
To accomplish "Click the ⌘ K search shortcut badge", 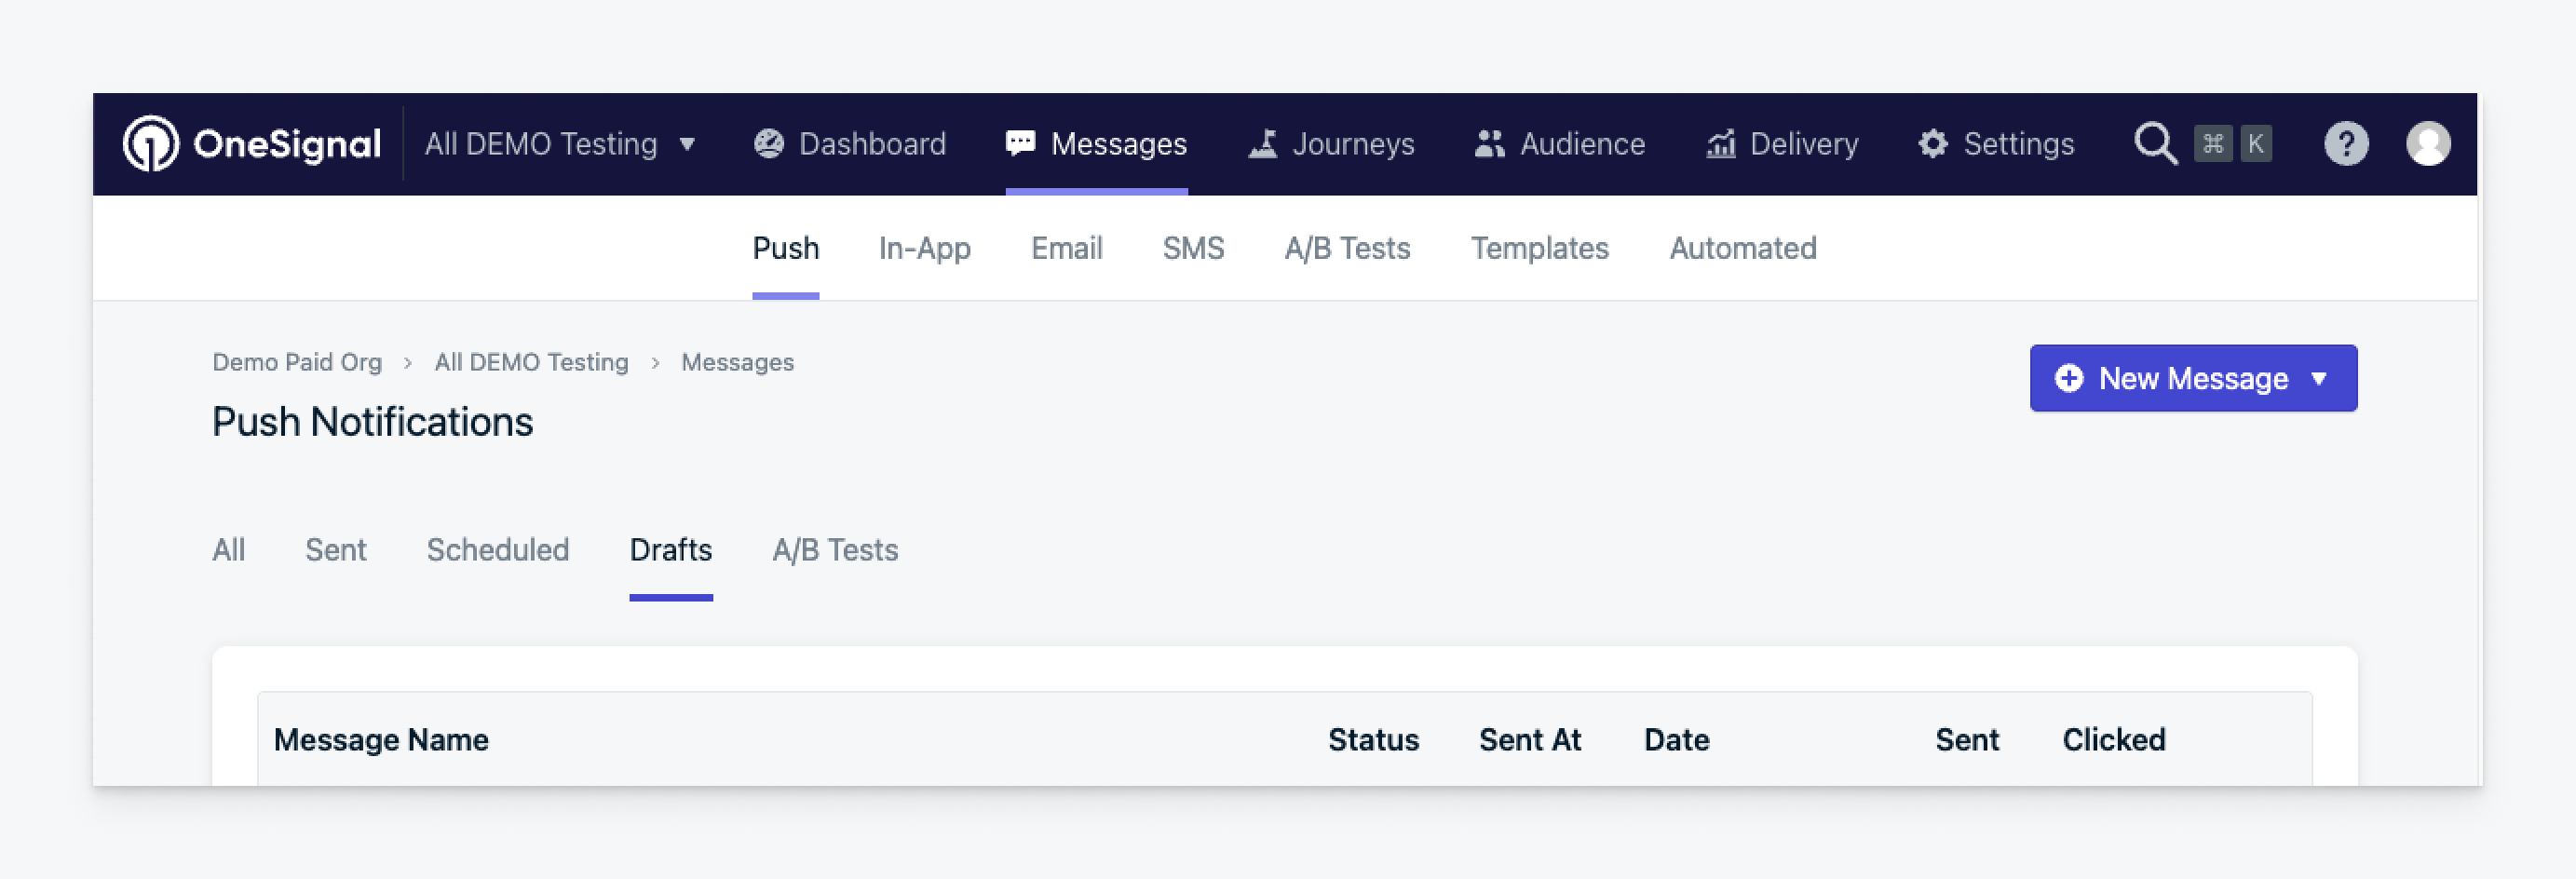I will [2233, 144].
